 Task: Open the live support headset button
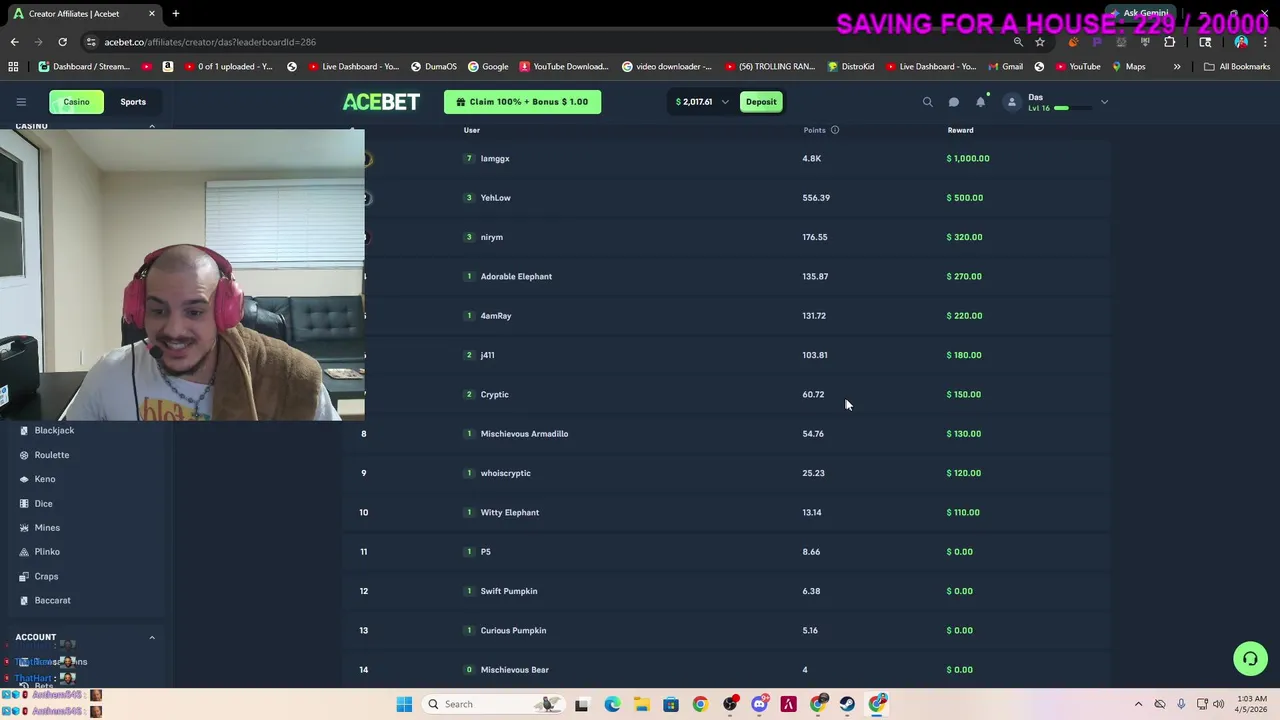(1250, 658)
